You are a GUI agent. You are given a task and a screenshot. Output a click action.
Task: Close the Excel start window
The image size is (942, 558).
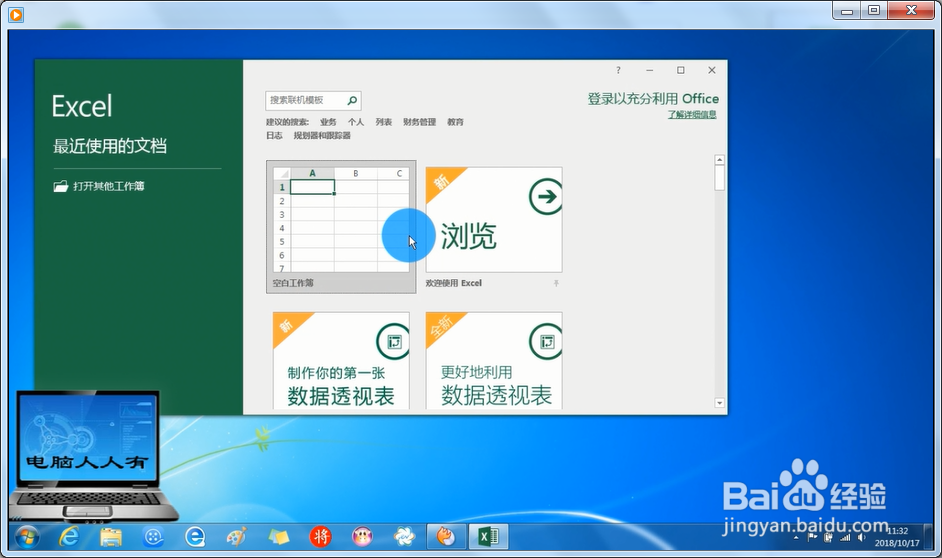[x=712, y=70]
